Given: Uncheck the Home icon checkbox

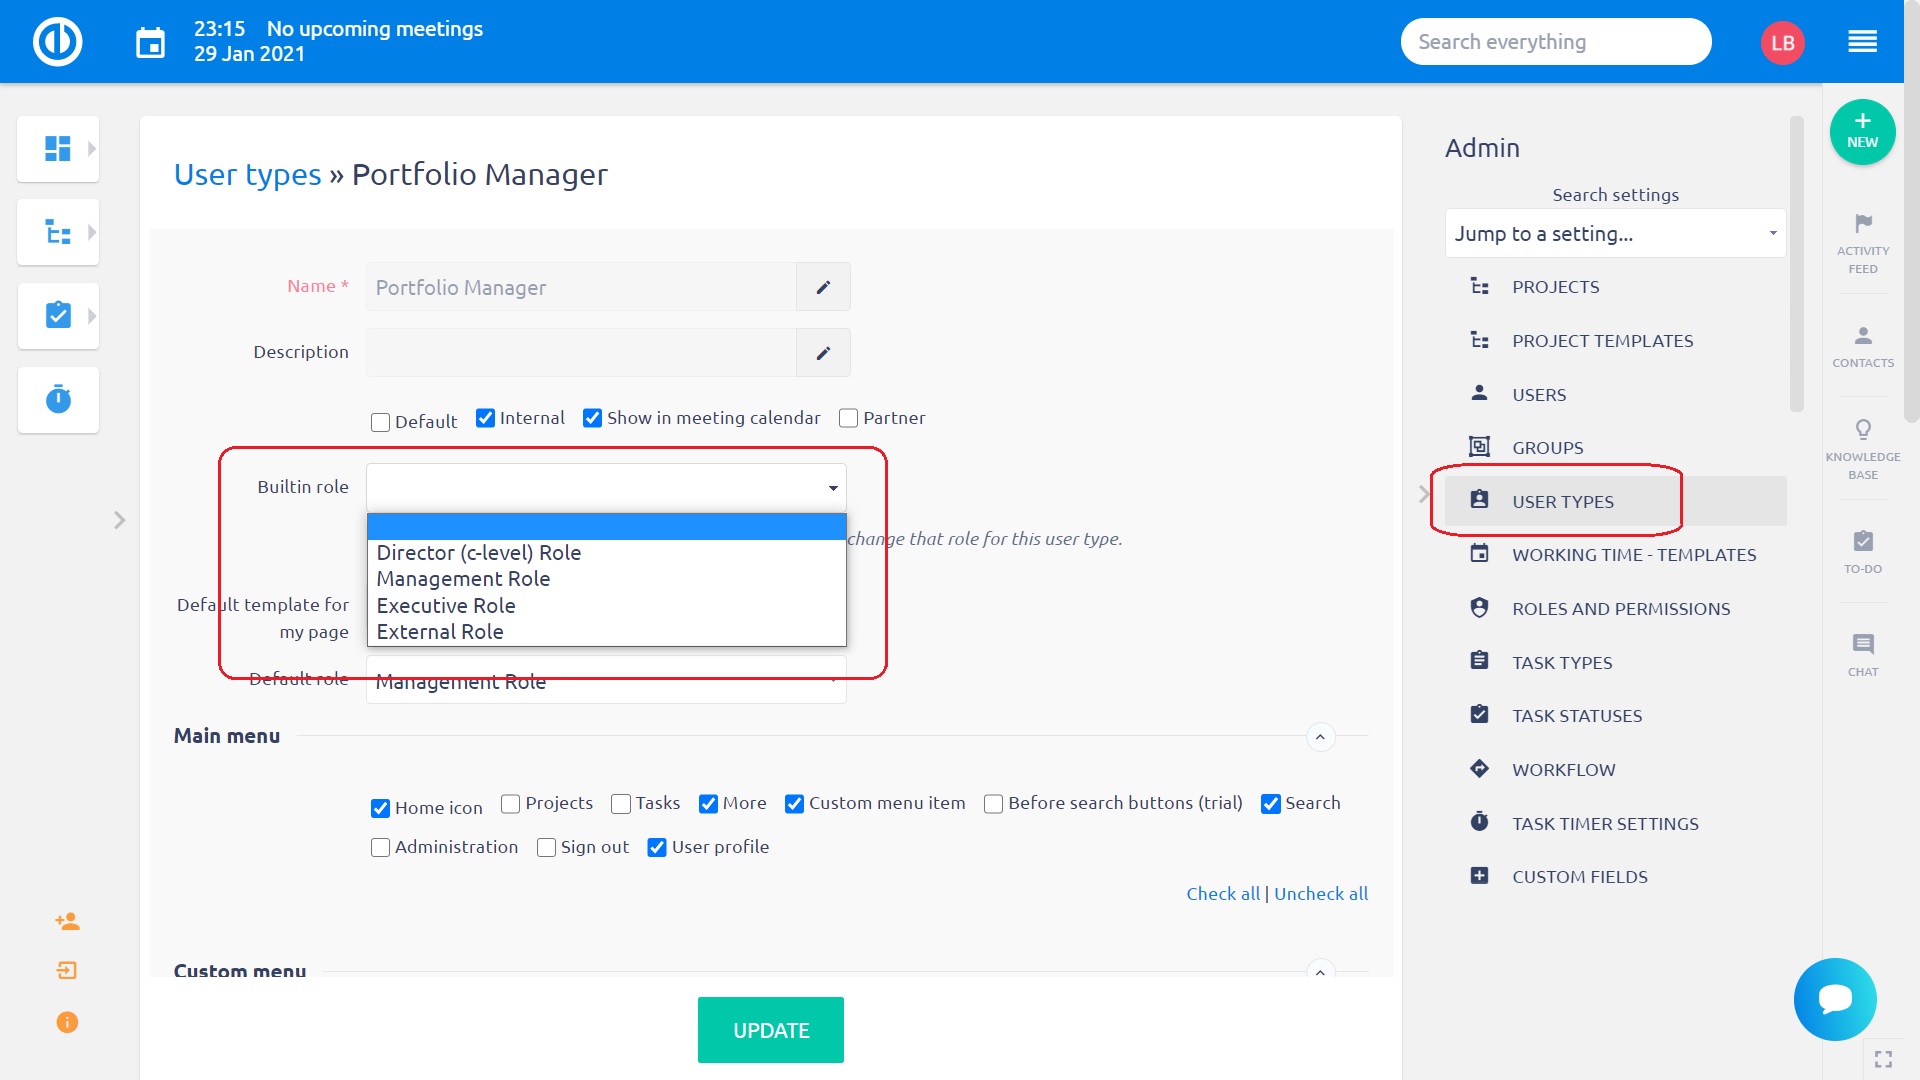Looking at the screenshot, I should coord(380,808).
